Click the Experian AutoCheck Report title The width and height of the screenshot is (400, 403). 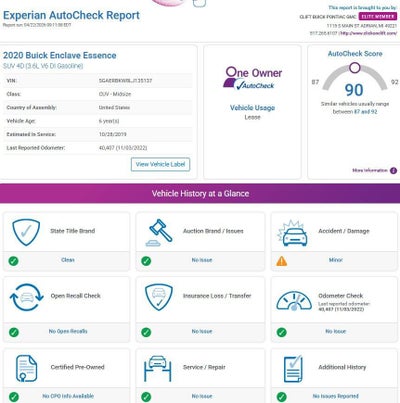(71, 15)
